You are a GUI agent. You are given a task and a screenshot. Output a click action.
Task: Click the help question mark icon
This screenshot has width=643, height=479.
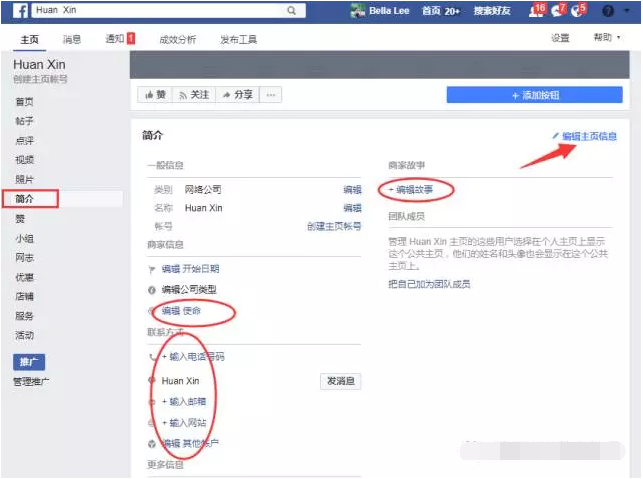click(x=608, y=11)
